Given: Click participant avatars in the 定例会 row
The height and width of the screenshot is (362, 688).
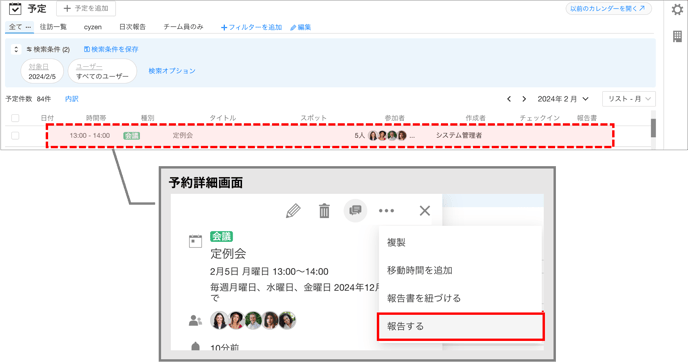Looking at the screenshot, I should [x=387, y=136].
